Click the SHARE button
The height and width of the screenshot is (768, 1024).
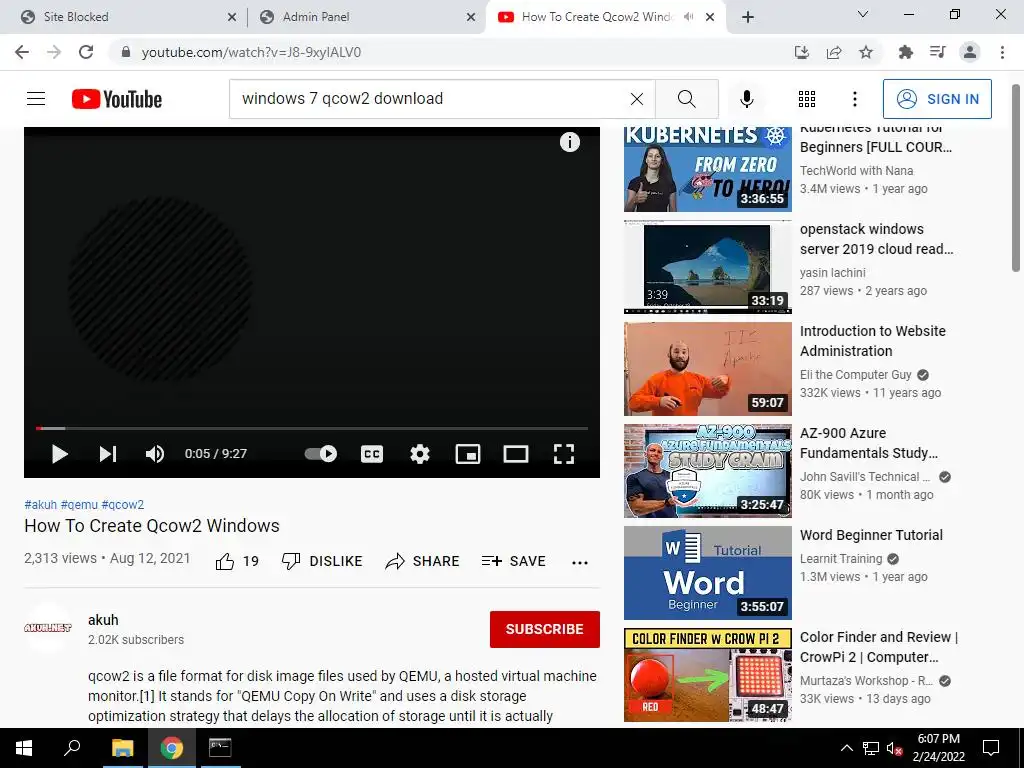[x=423, y=561]
